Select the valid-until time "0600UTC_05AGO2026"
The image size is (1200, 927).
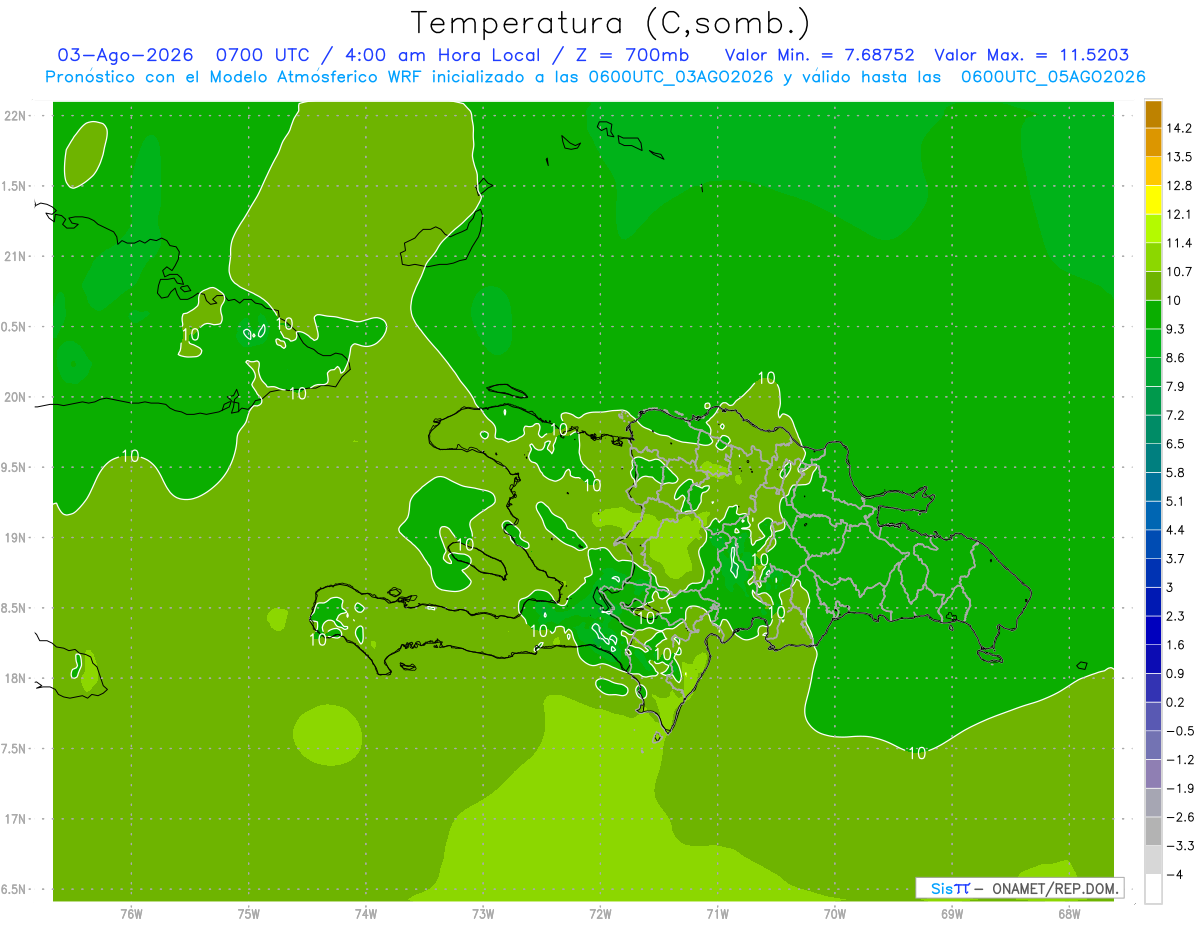click(1053, 77)
